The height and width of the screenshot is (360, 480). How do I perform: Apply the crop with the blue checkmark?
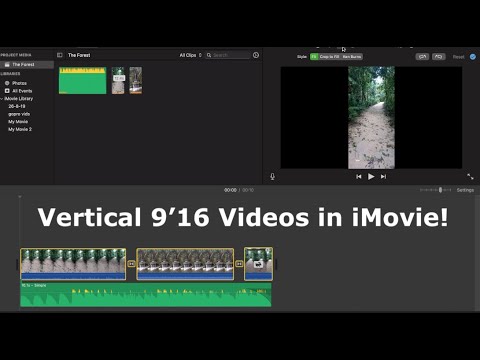pos(473,57)
